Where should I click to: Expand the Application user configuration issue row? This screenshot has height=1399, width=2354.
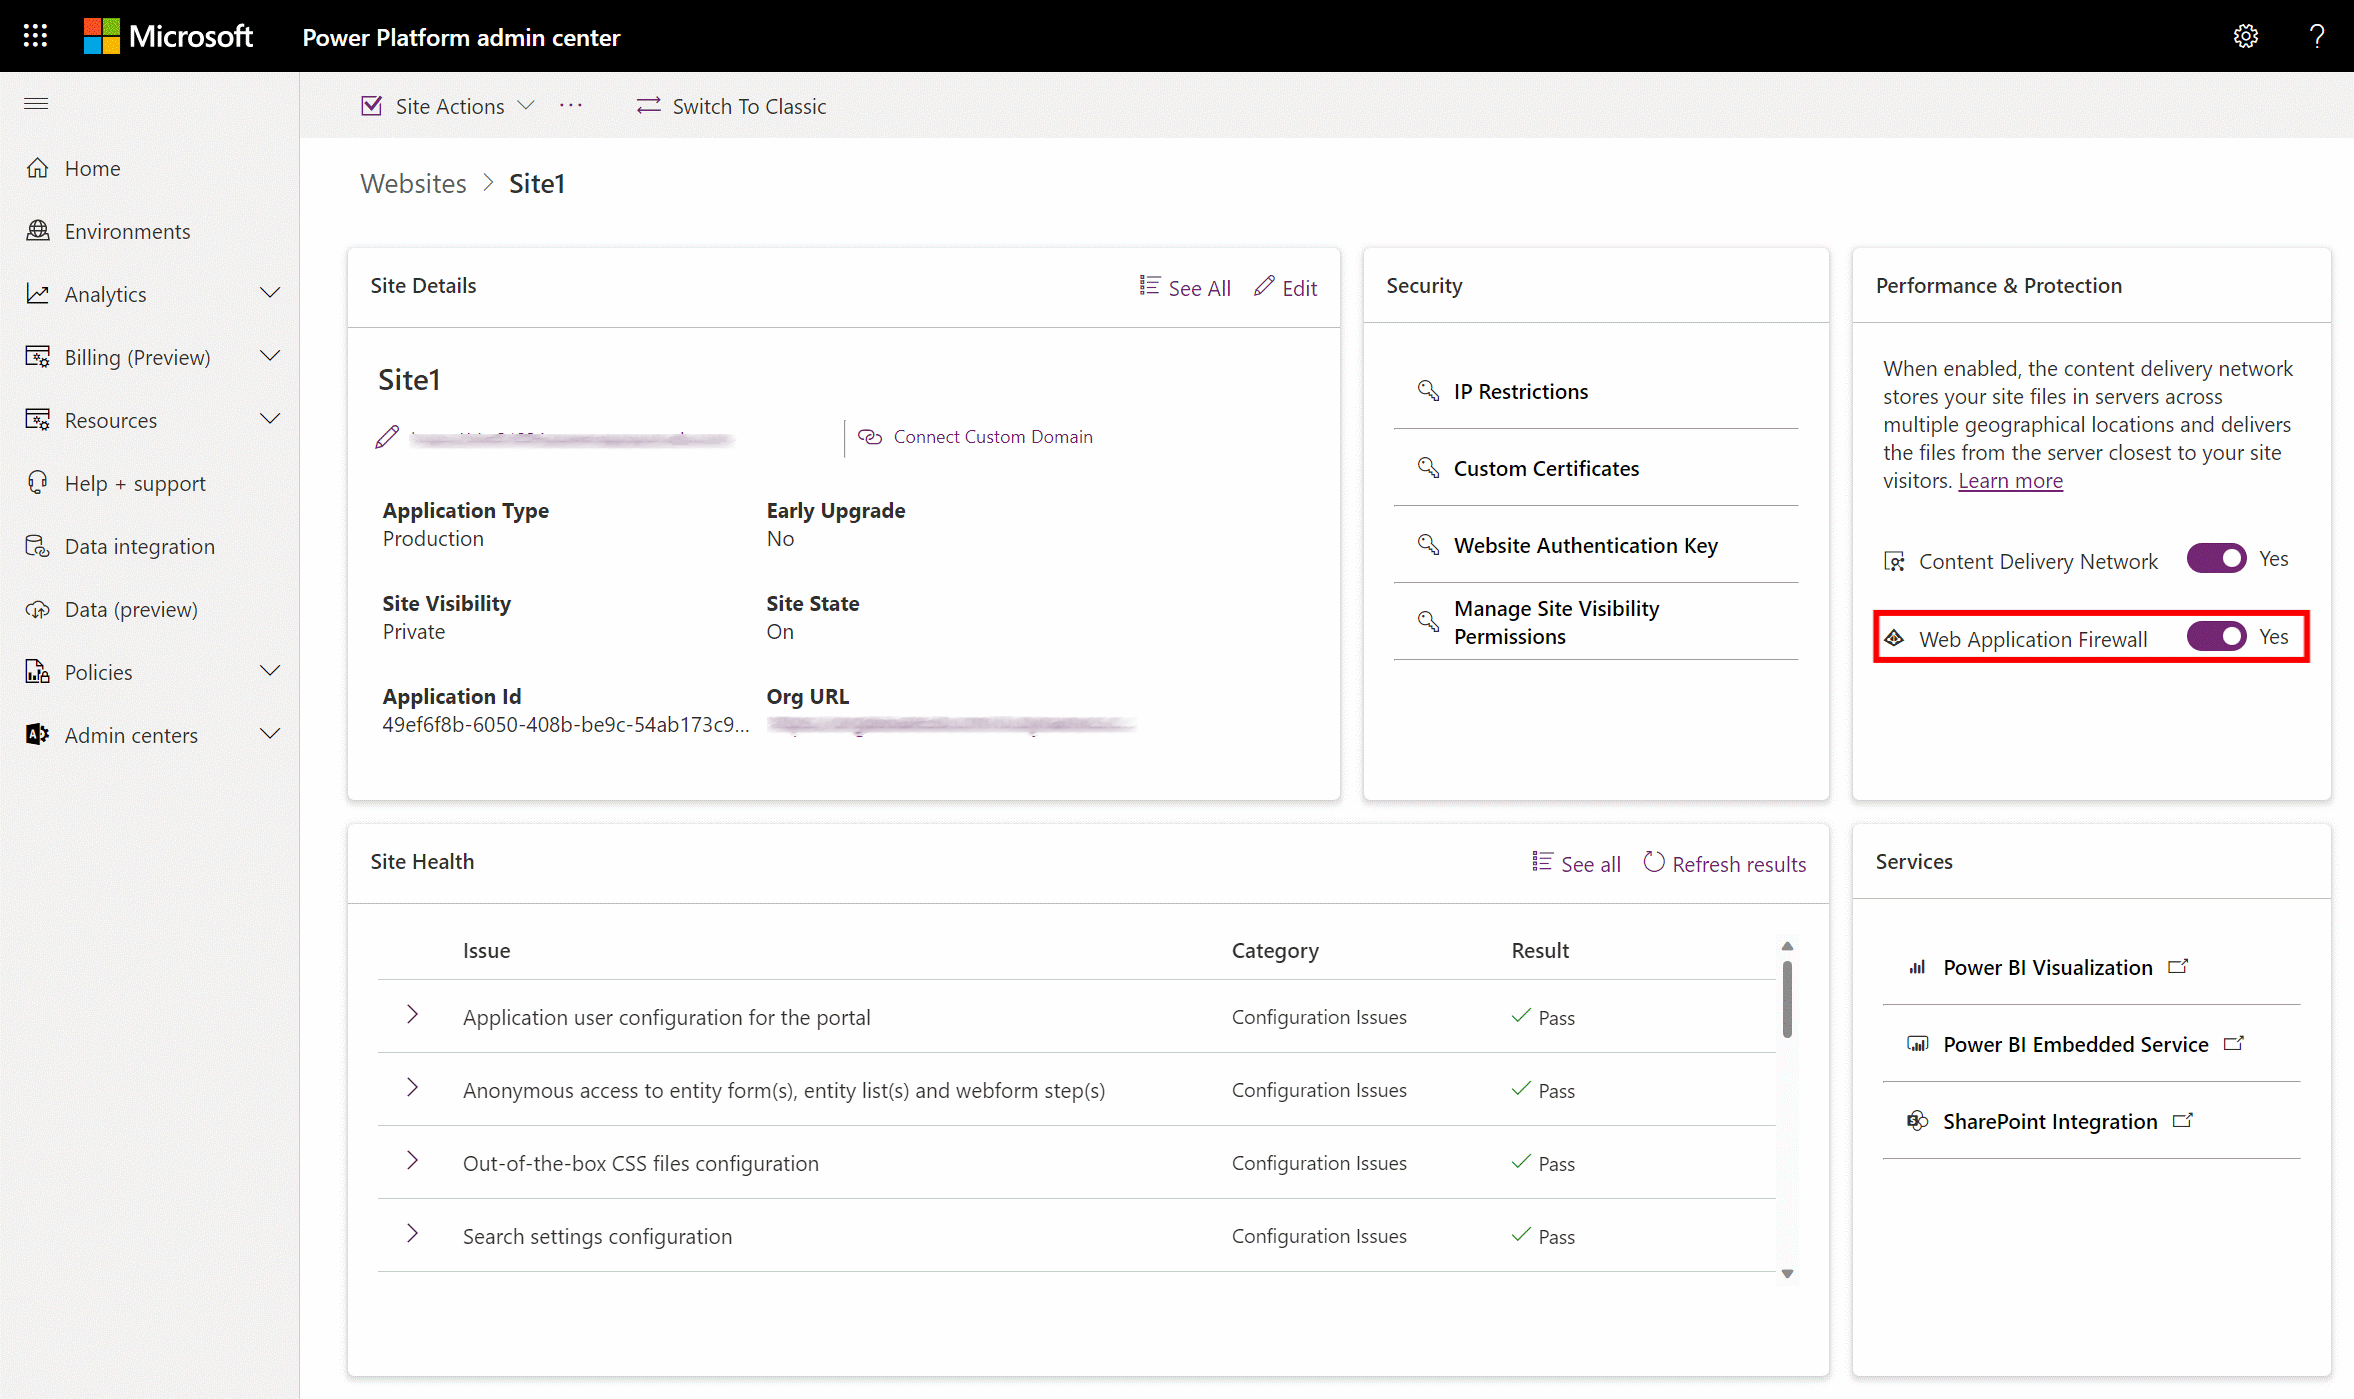[x=411, y=1016]
